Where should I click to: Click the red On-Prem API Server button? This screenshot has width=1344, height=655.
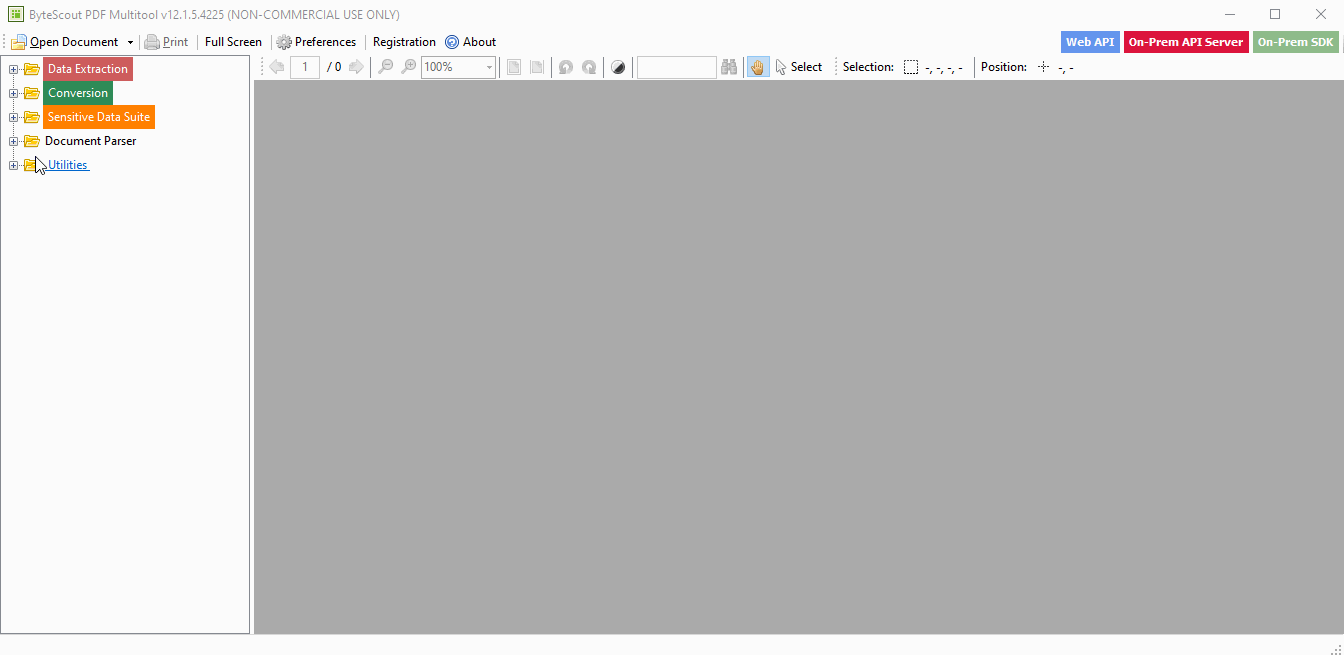(x=1186, y=42)
